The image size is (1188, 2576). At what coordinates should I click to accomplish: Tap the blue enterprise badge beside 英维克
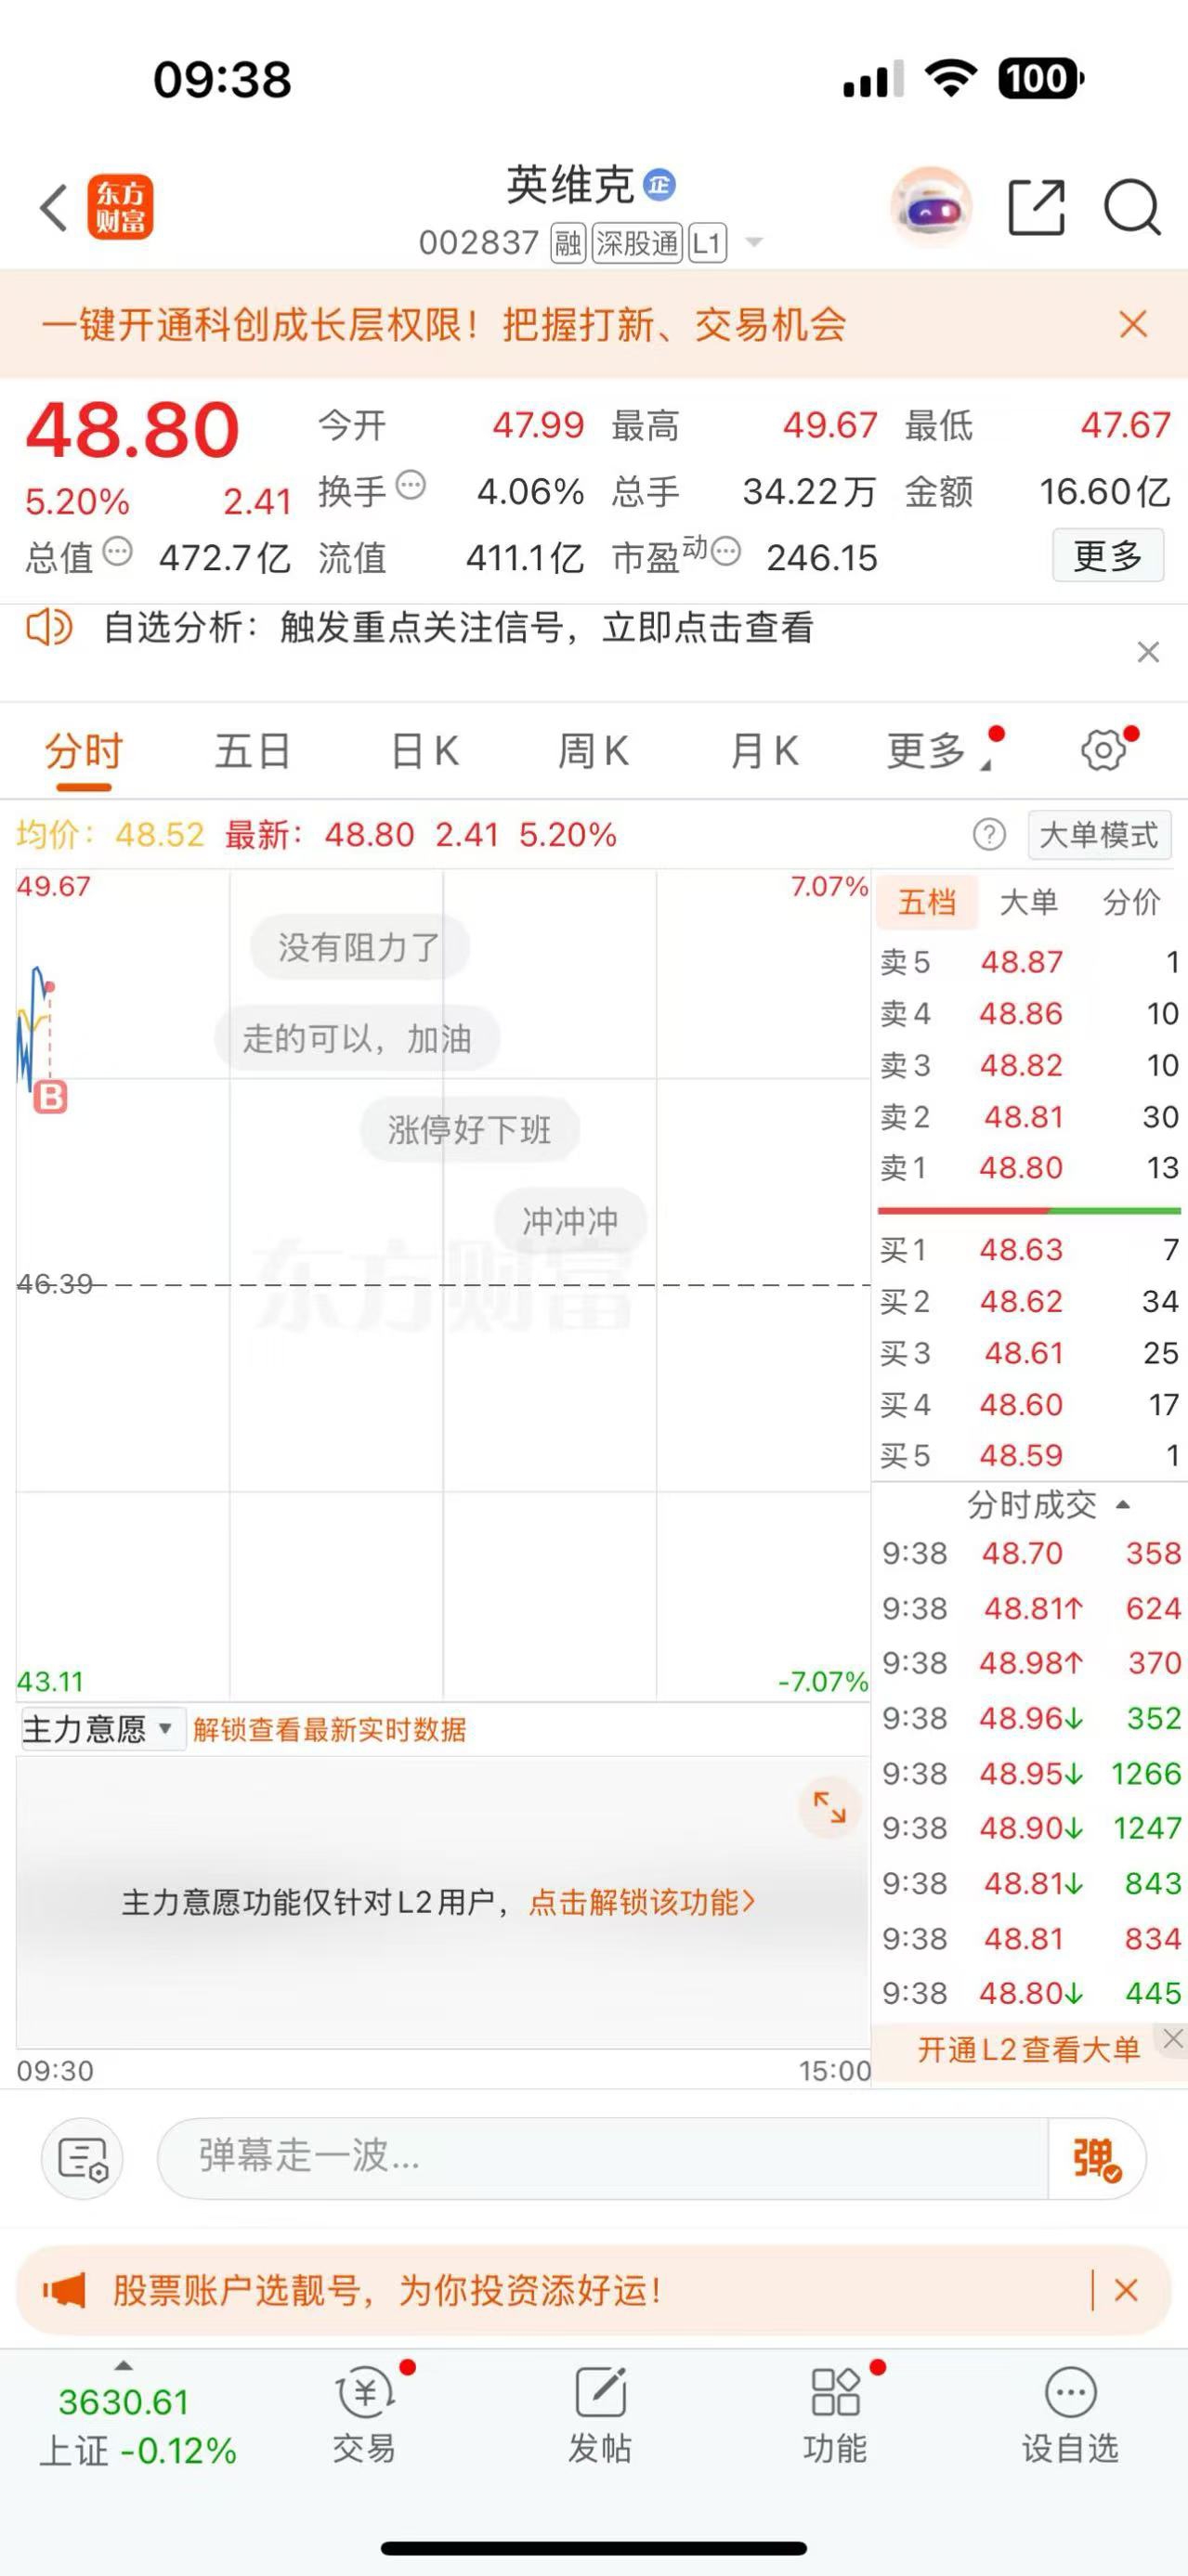[659, 185]
